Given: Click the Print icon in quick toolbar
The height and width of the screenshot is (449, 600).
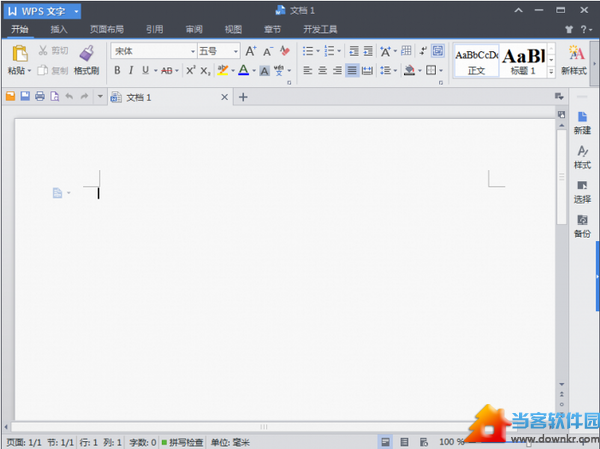Looking at the screenshot, I should pyautogui.click(x=40, y=96).
